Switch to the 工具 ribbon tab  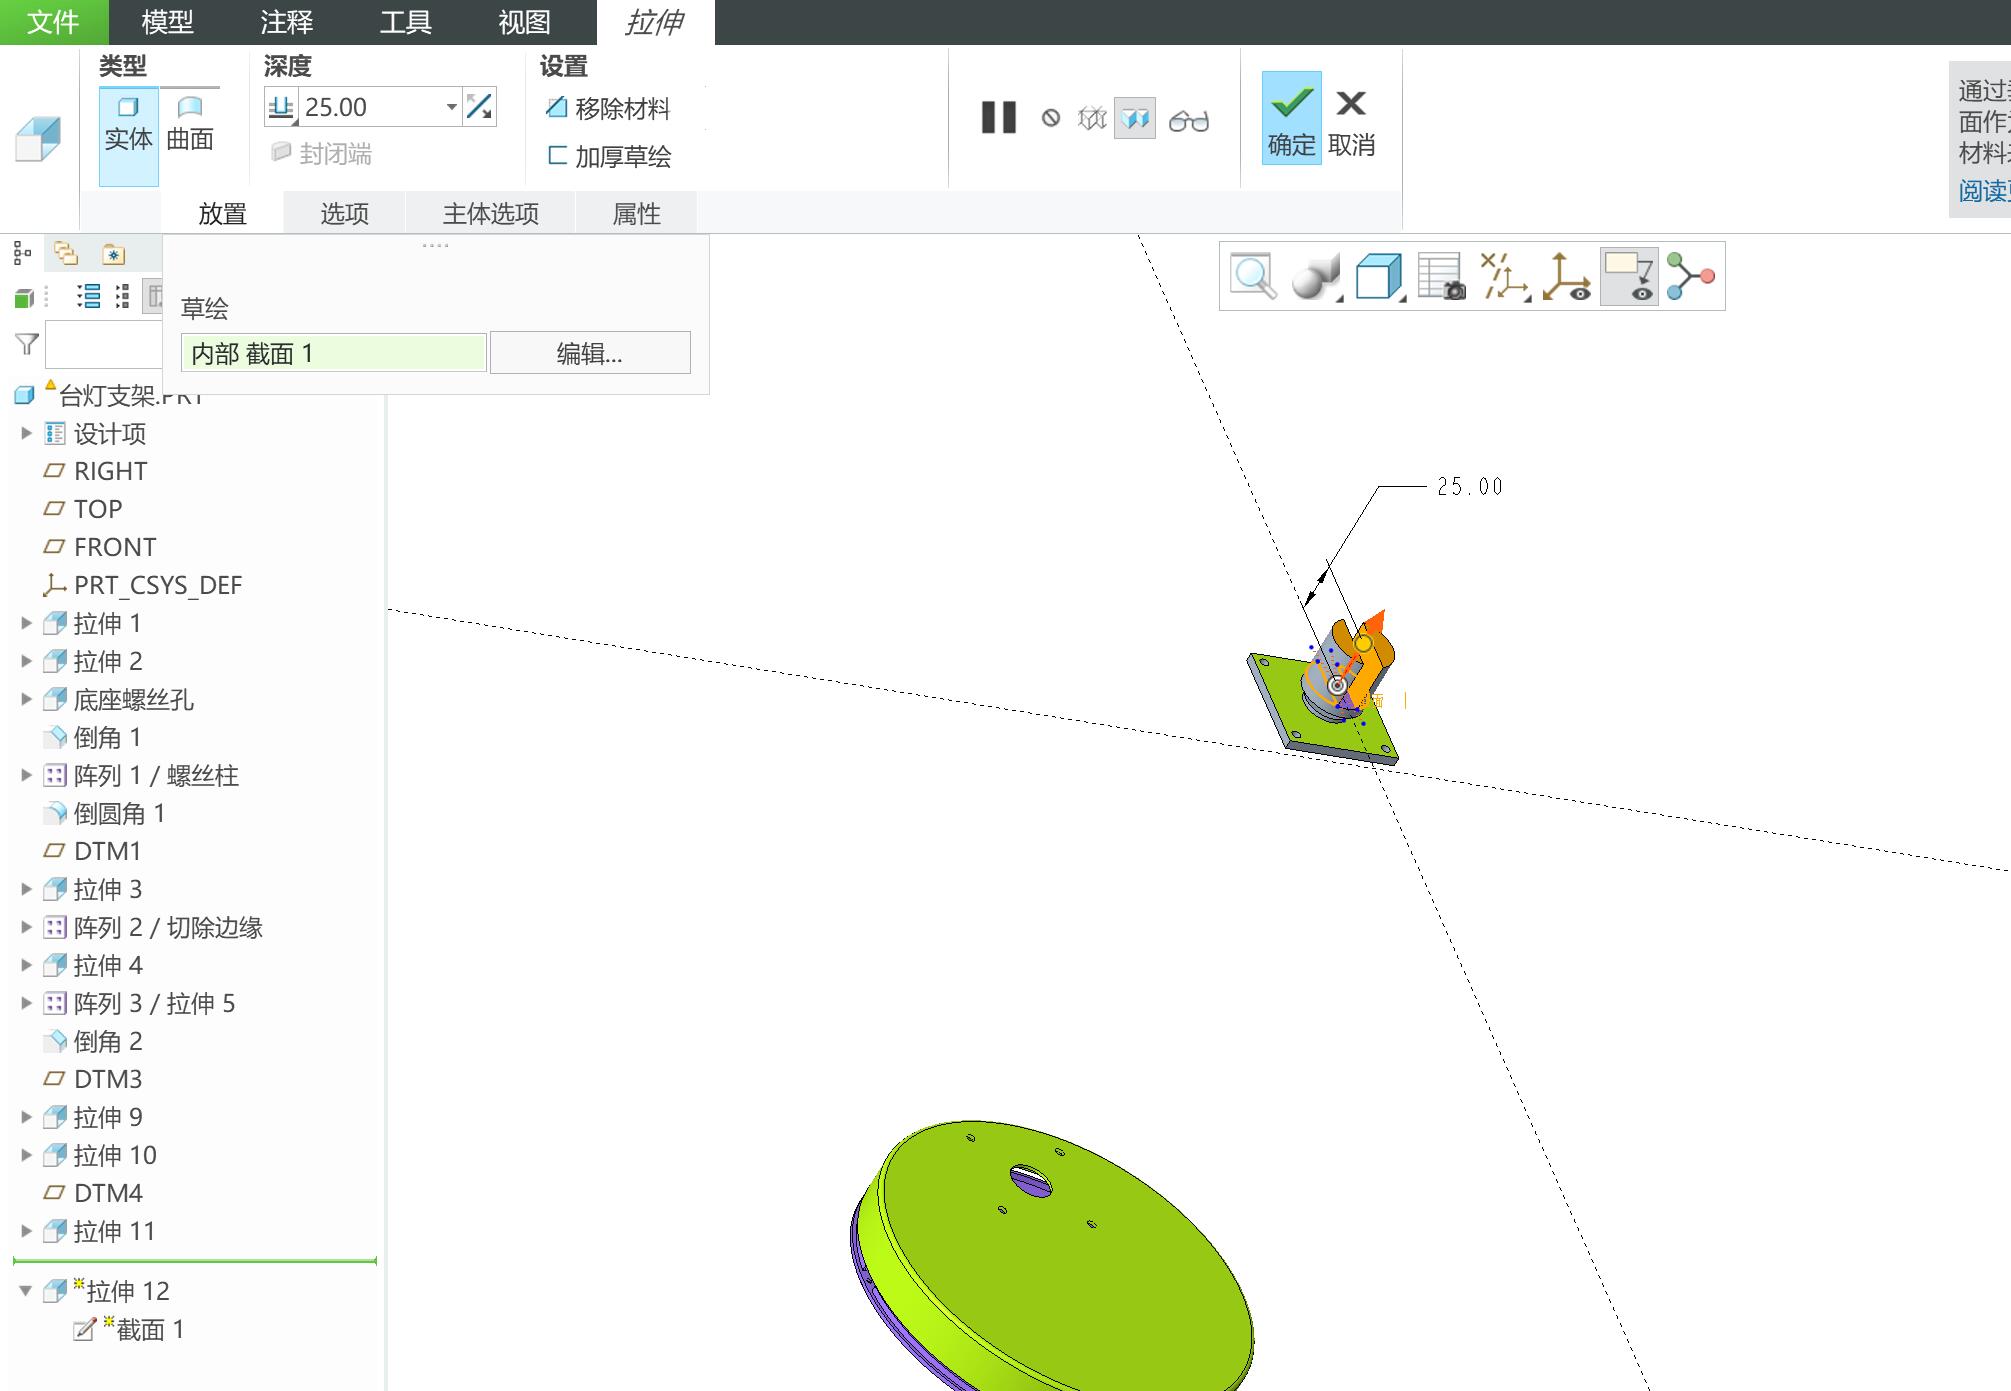[405, 22]
